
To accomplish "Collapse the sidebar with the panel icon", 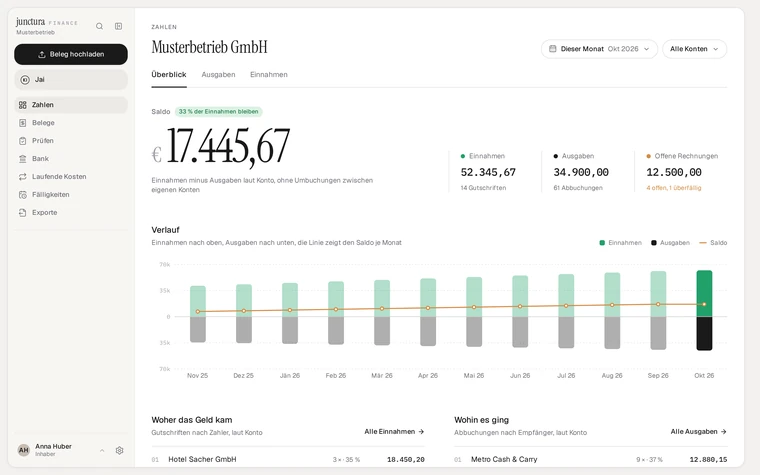I will (x=118, y=26).
